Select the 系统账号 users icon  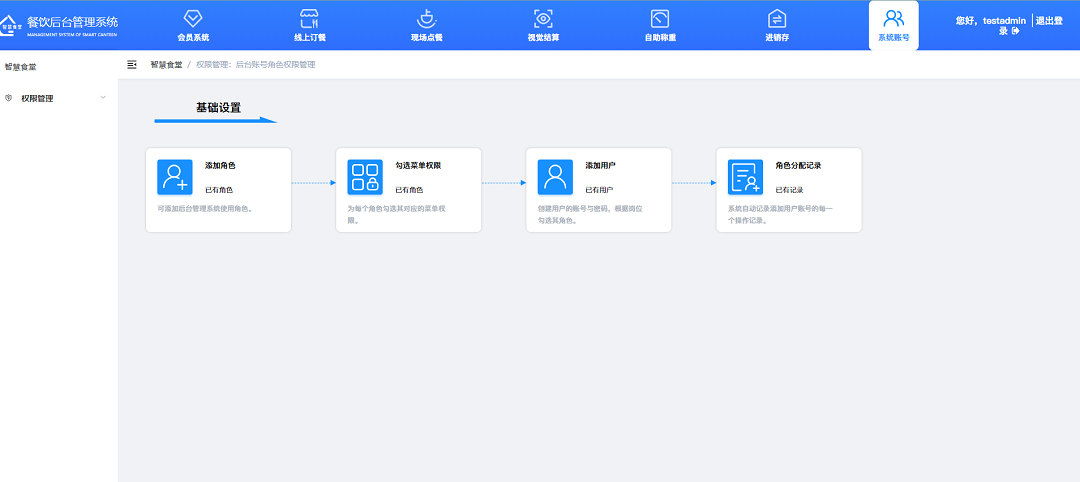tap(893, 18)
